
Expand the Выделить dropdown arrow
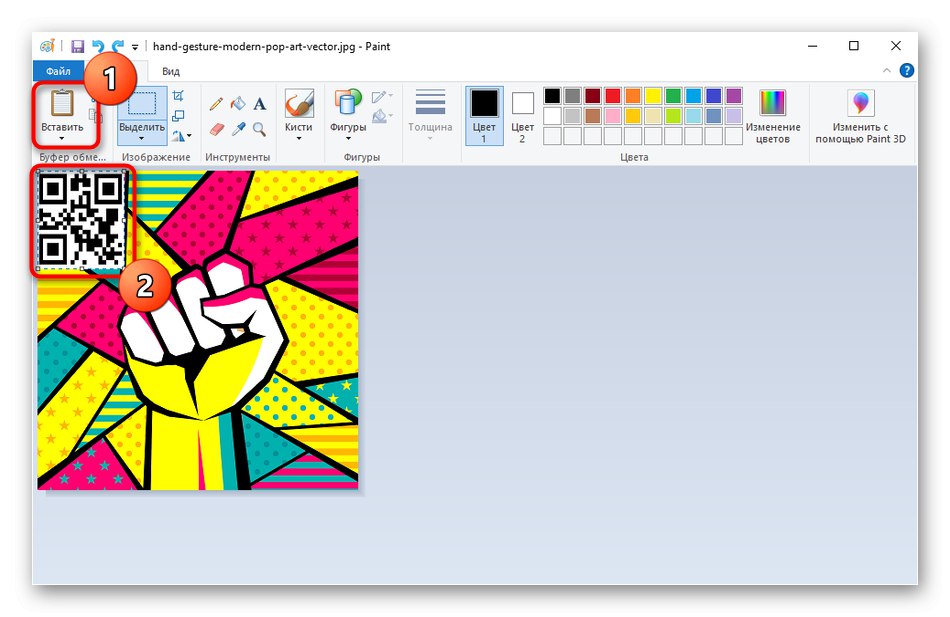[x=142, y=139]
